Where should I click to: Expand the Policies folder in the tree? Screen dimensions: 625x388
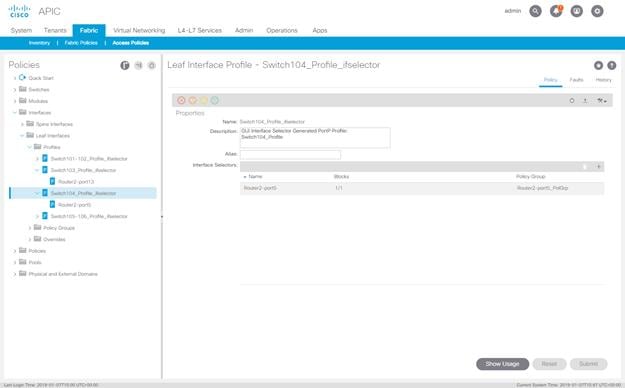15,251
